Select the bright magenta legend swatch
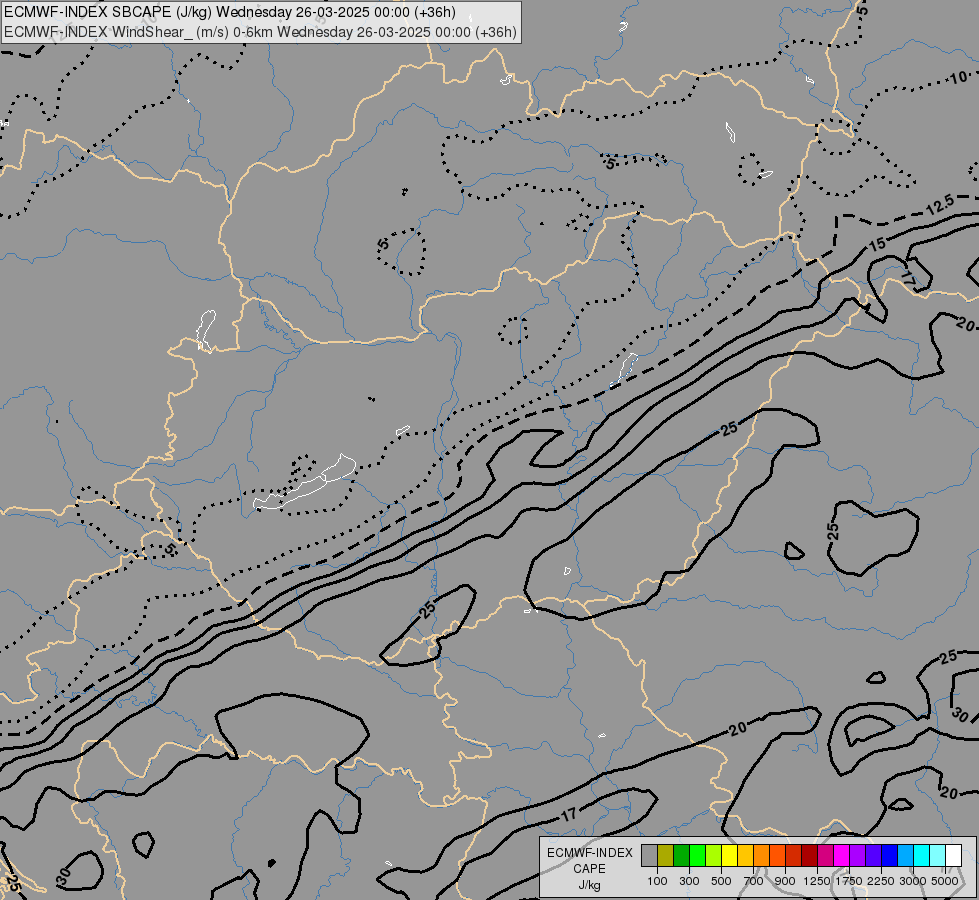 (x=842, y=856)
